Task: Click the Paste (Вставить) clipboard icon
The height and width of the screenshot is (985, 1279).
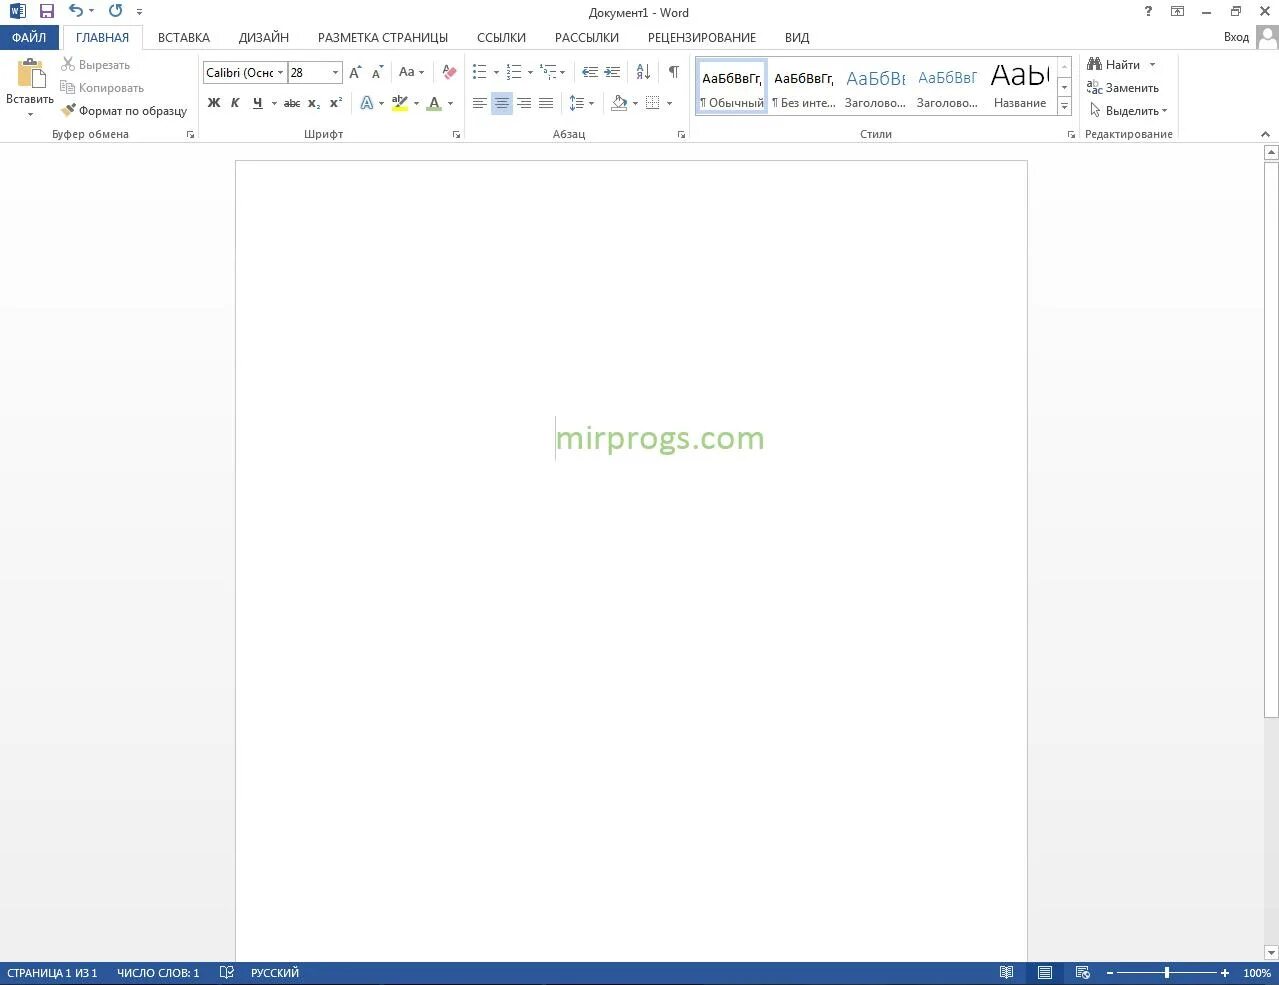Action: pos(30,75)
